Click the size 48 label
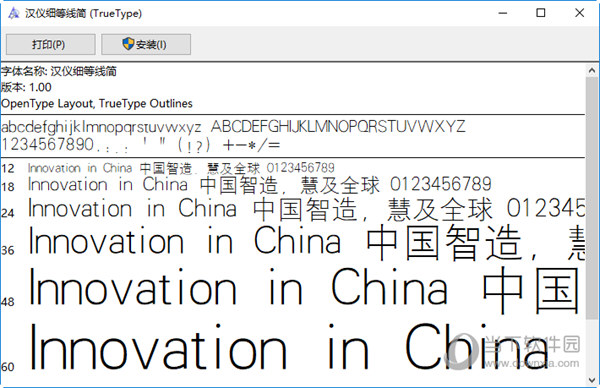Screen dimensions: 600x388 (x=8, y=302)
